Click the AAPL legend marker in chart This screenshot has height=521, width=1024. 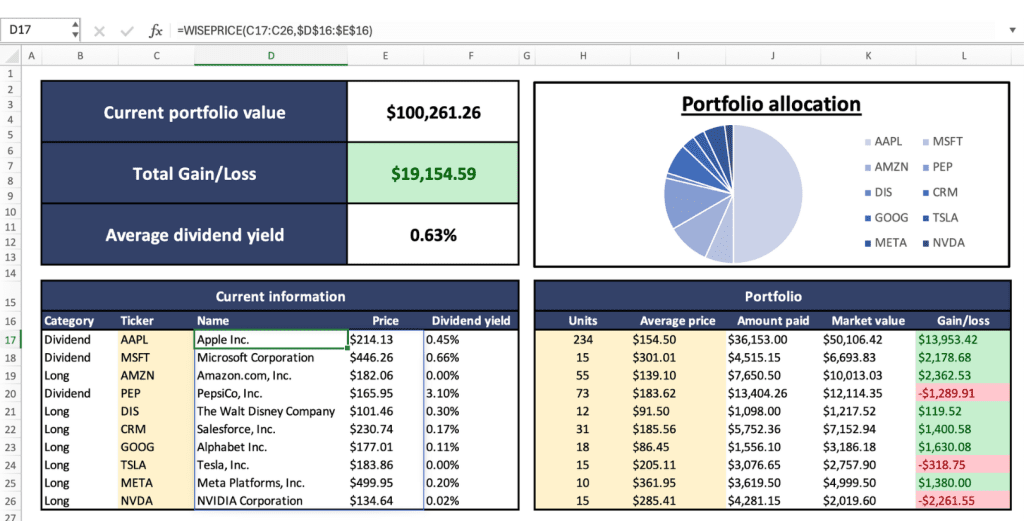click(x=864, y=142)
